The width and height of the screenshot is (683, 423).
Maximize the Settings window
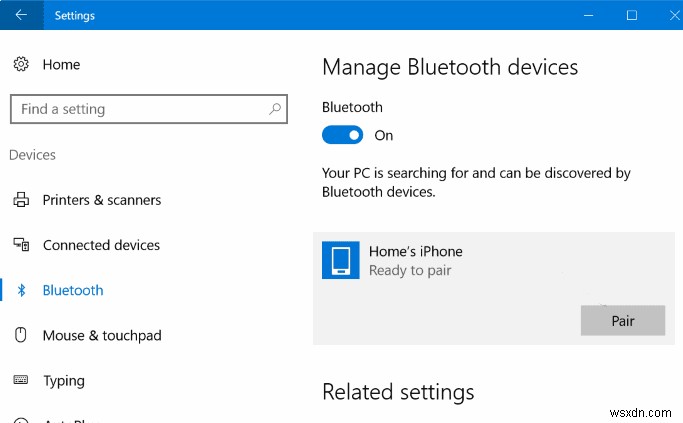631,15
